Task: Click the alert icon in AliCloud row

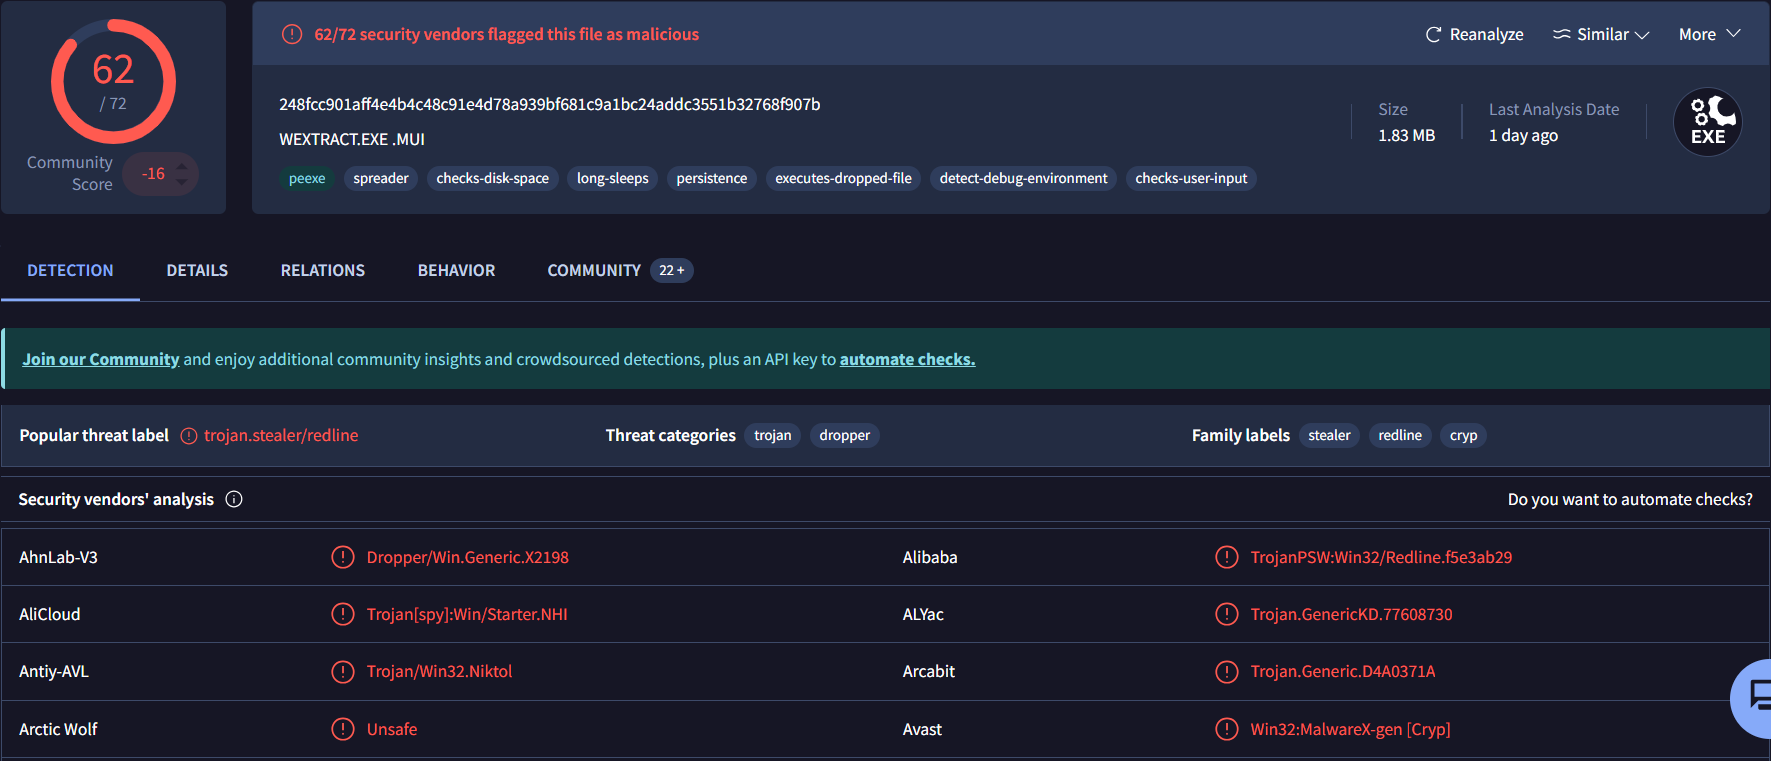Action: pyautogui.click(x=343, y=614)
